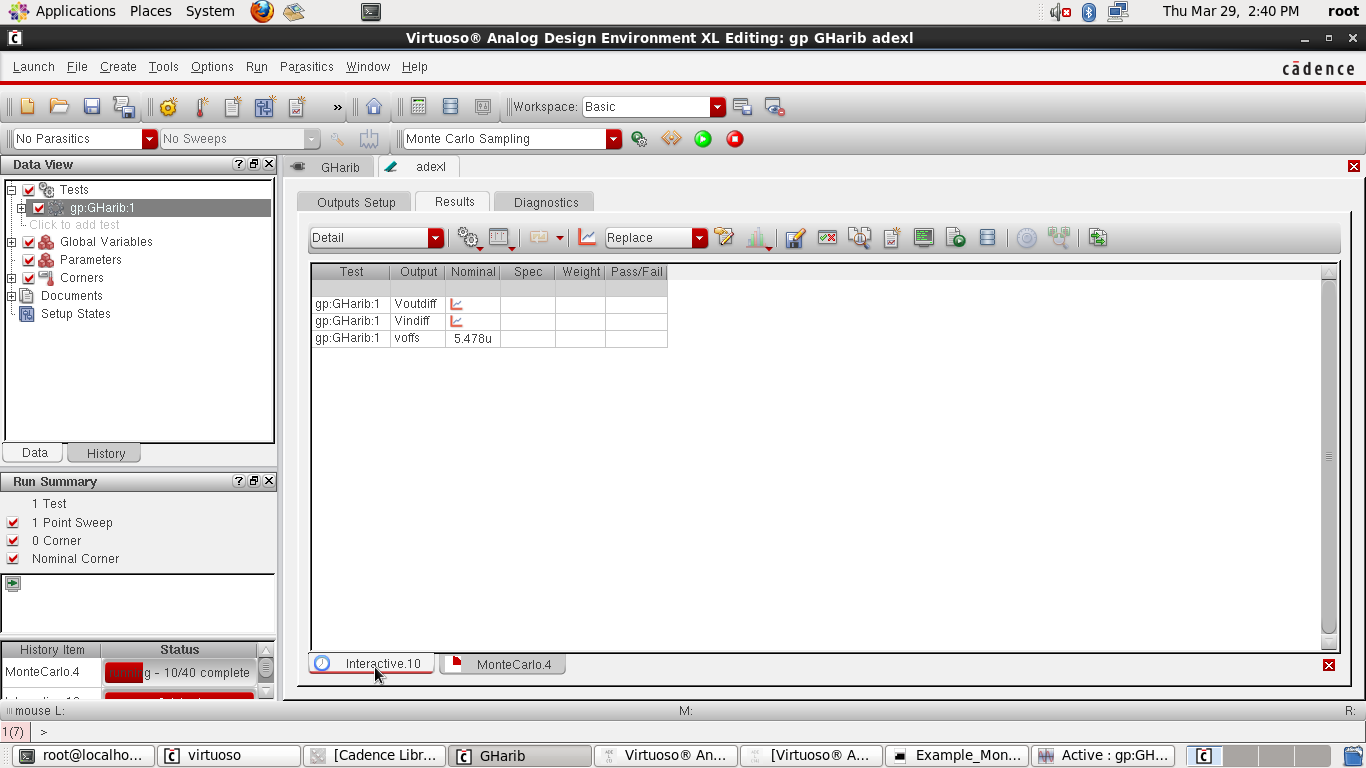This screenshot has width=1366, height=768.
Task: Click the thermometer corners icon
Action: pos(201,107)
